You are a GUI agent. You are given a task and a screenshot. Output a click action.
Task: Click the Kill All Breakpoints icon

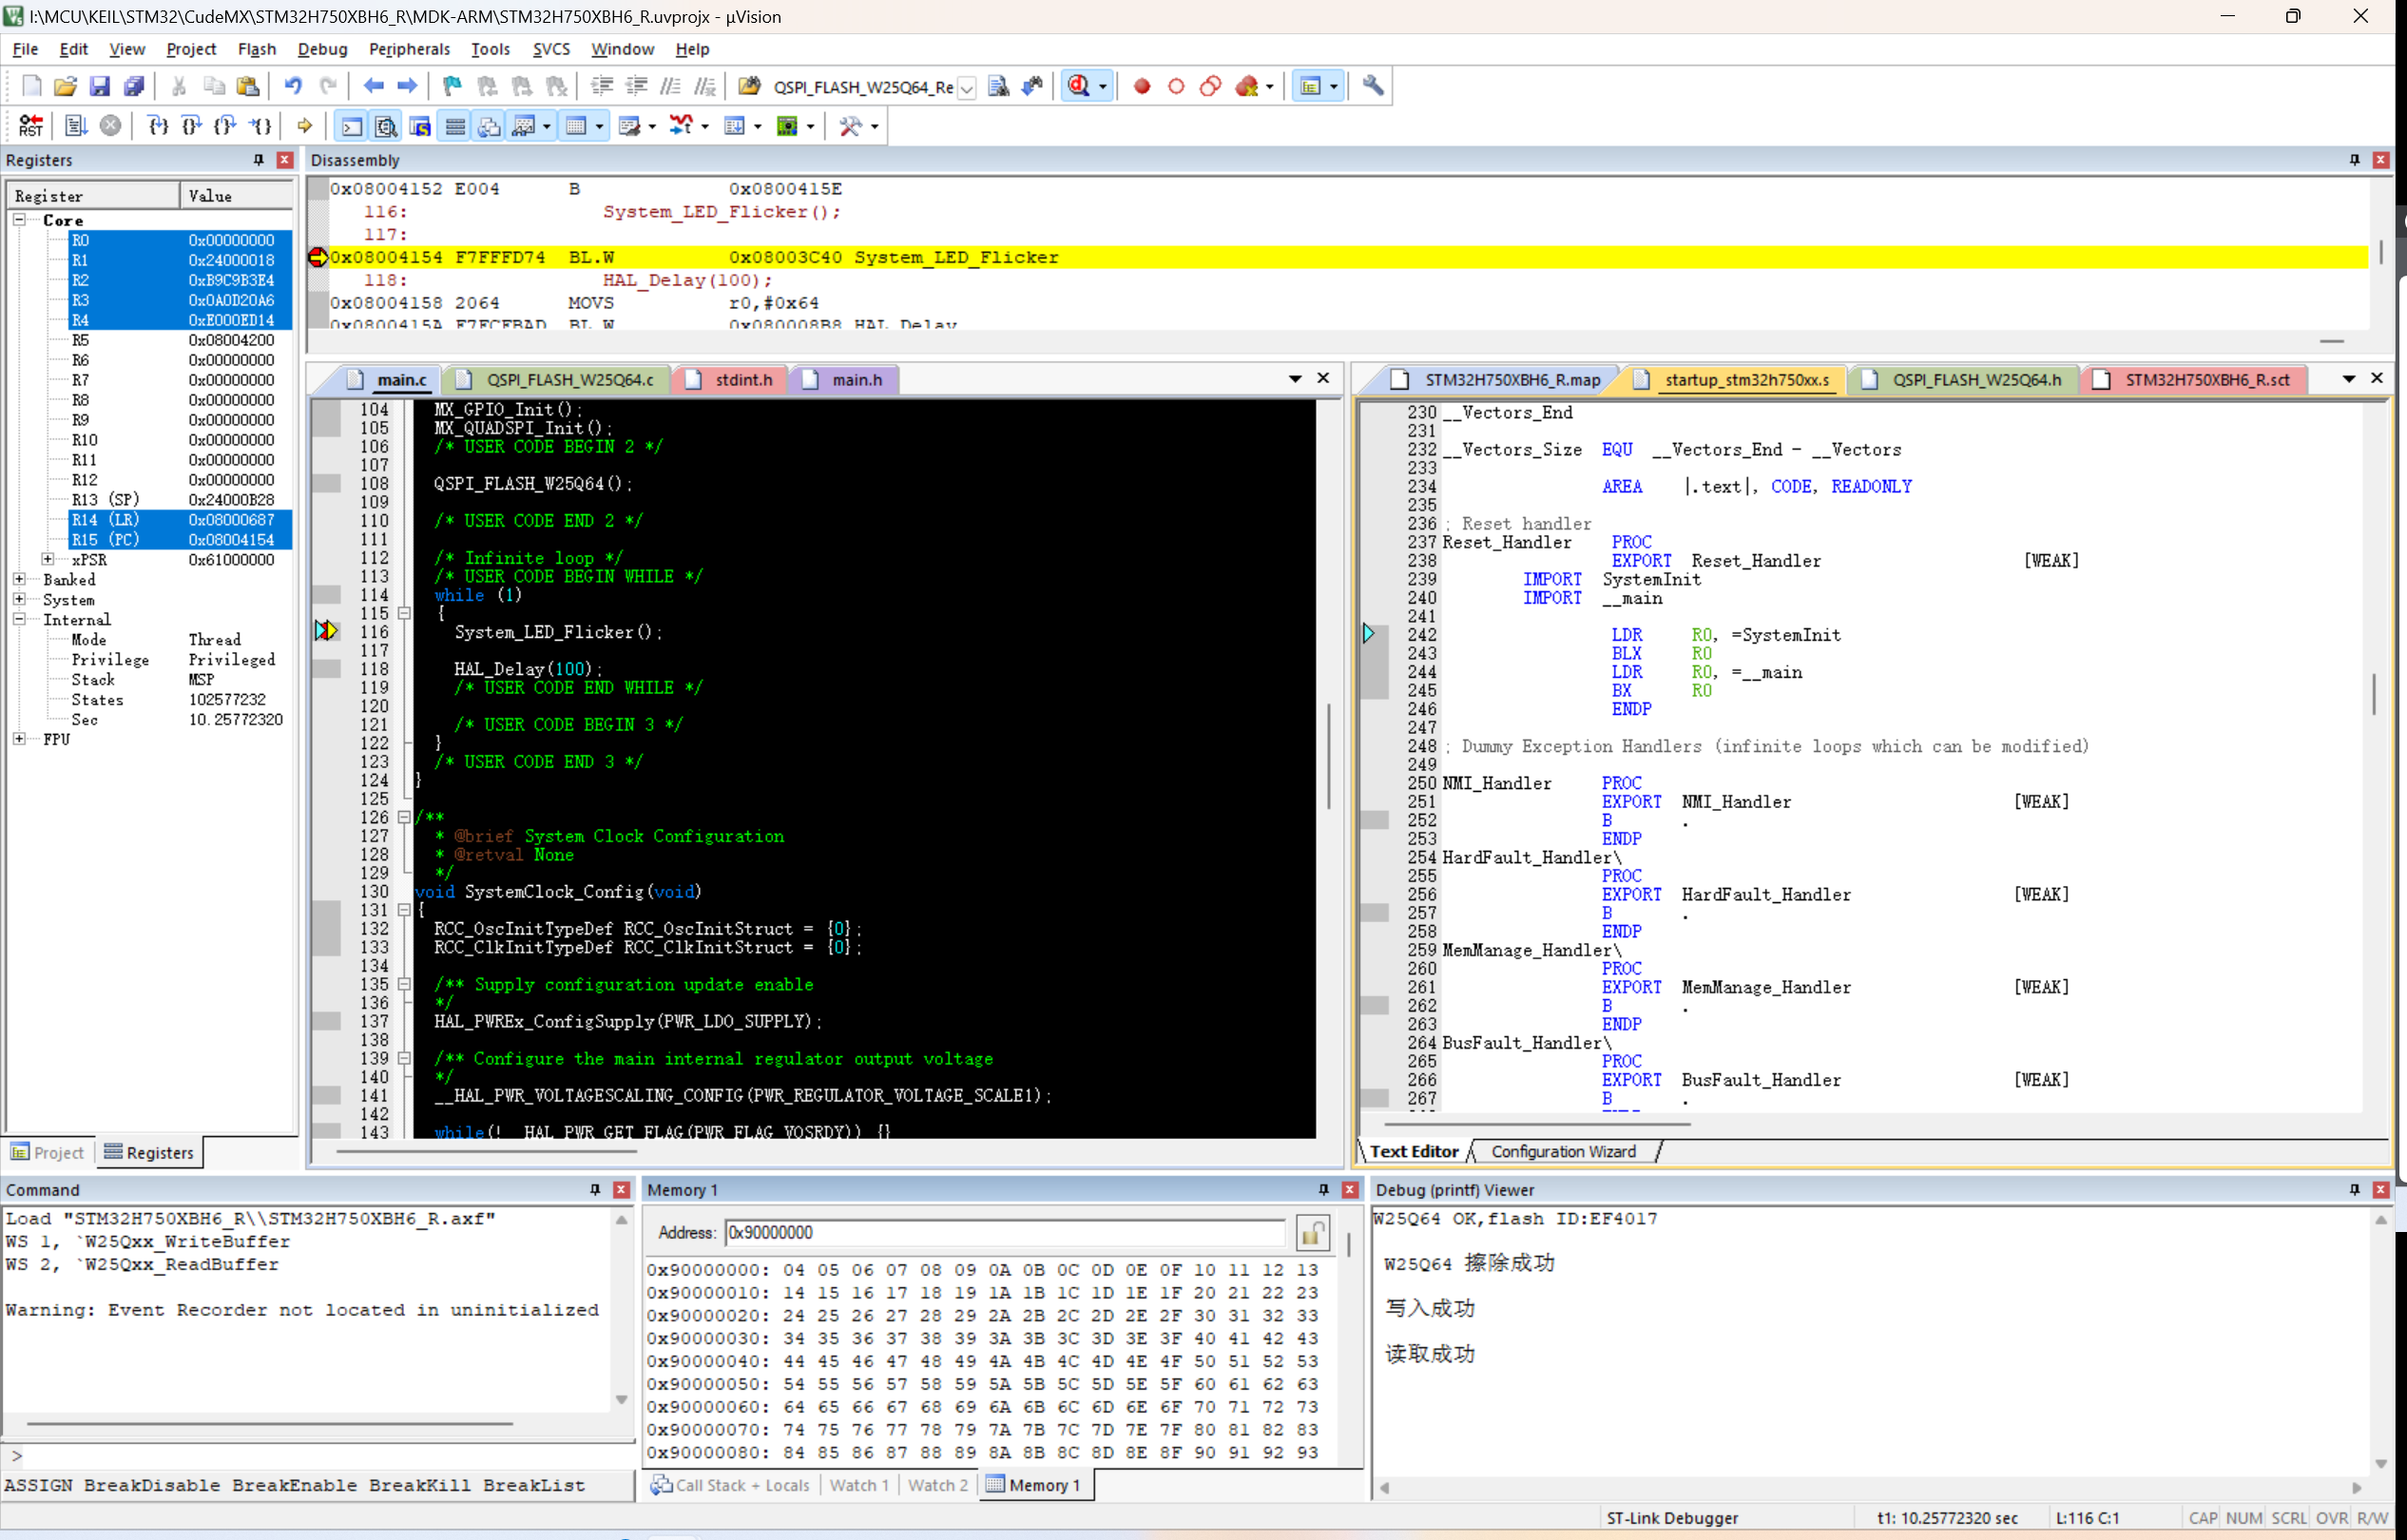coord(1246,86)
